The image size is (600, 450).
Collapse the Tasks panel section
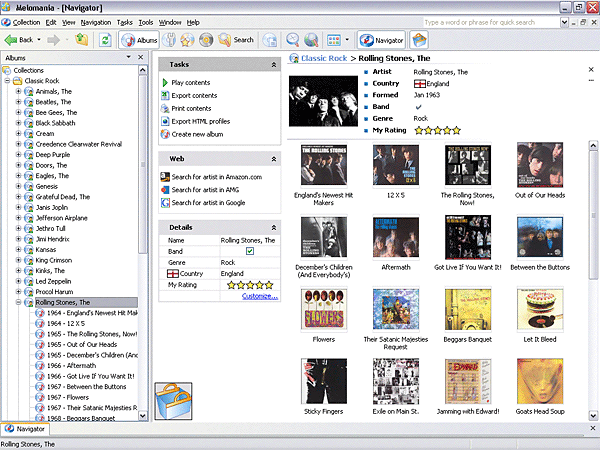pos(273,64)
